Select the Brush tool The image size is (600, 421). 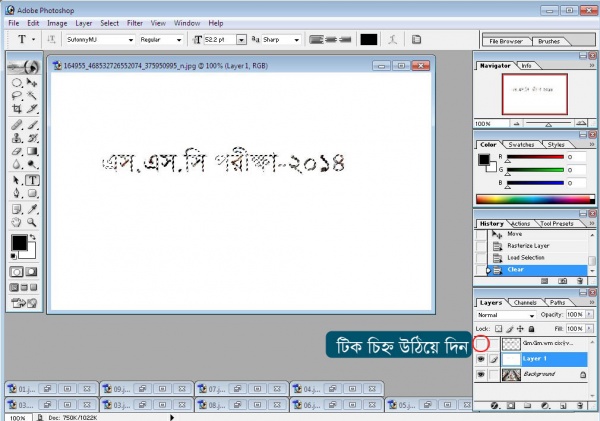(32, 125)
